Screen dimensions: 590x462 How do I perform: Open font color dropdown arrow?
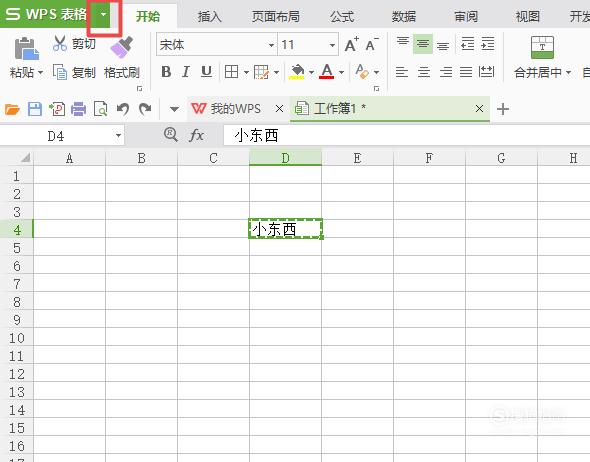[x=341, y=72]
